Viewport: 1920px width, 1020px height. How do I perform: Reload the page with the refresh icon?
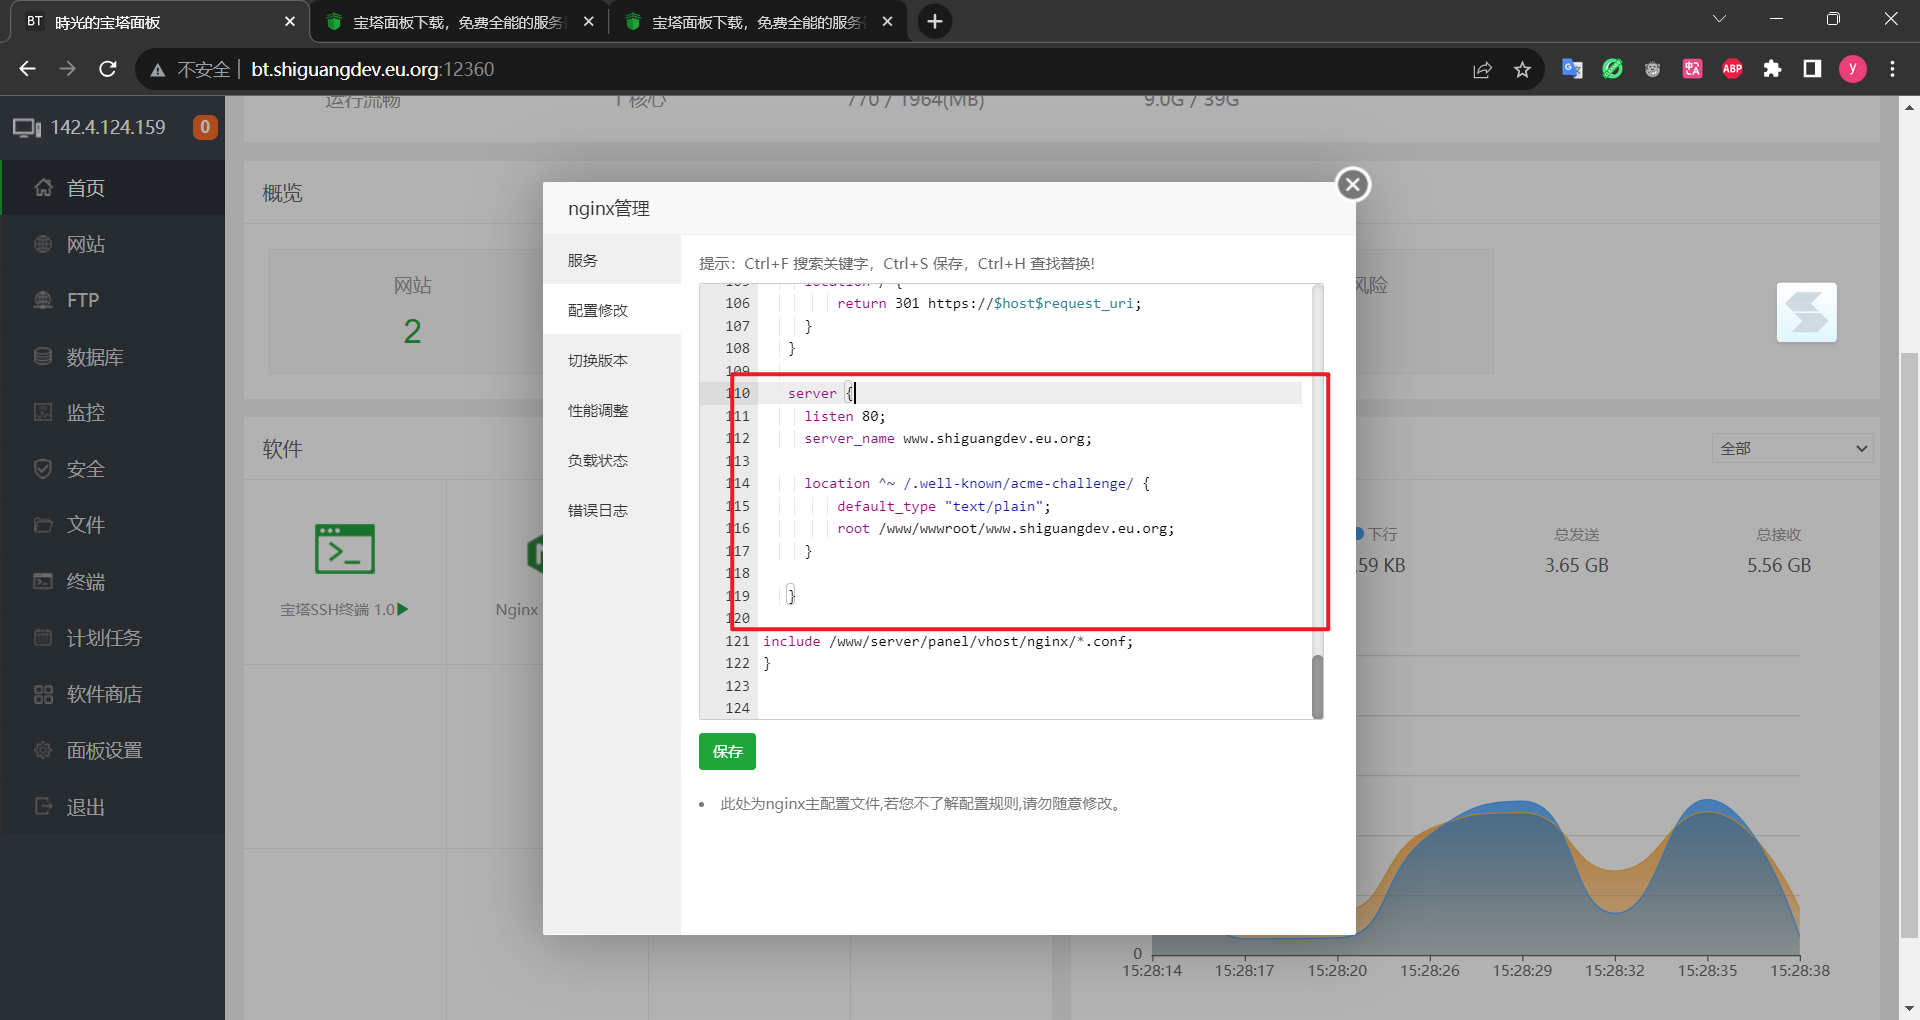click(x=108, y=69)
